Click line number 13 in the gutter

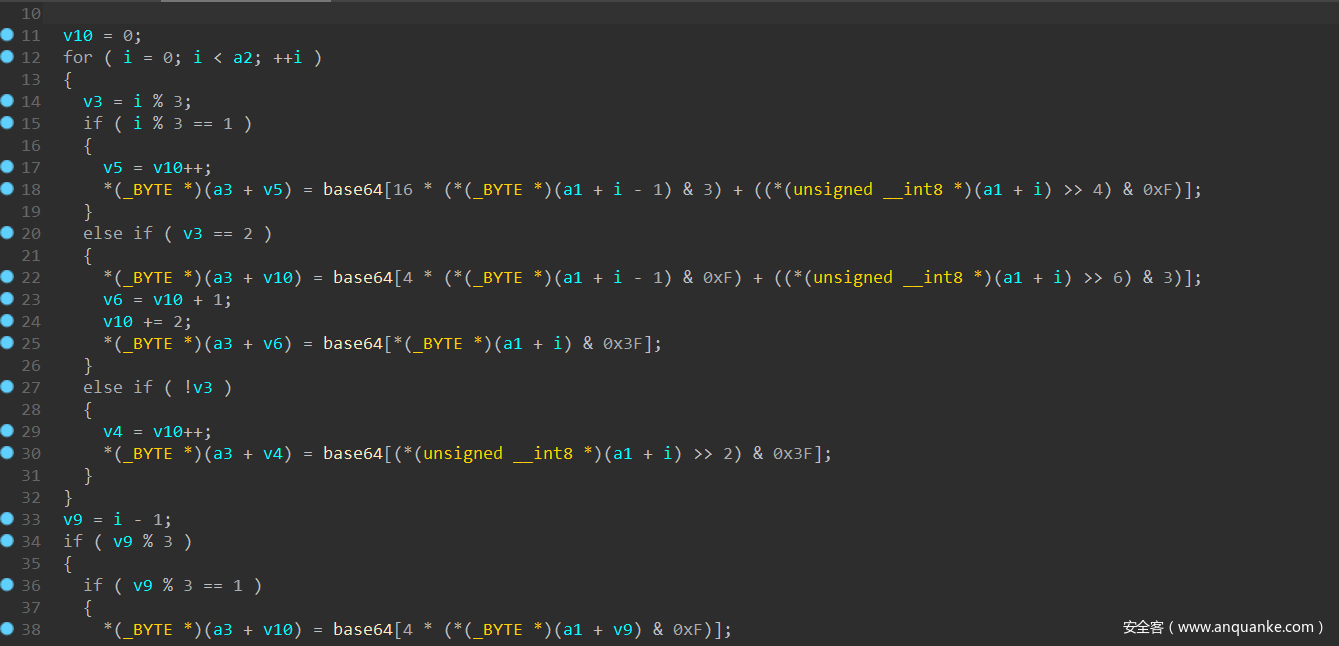[30, 80]
